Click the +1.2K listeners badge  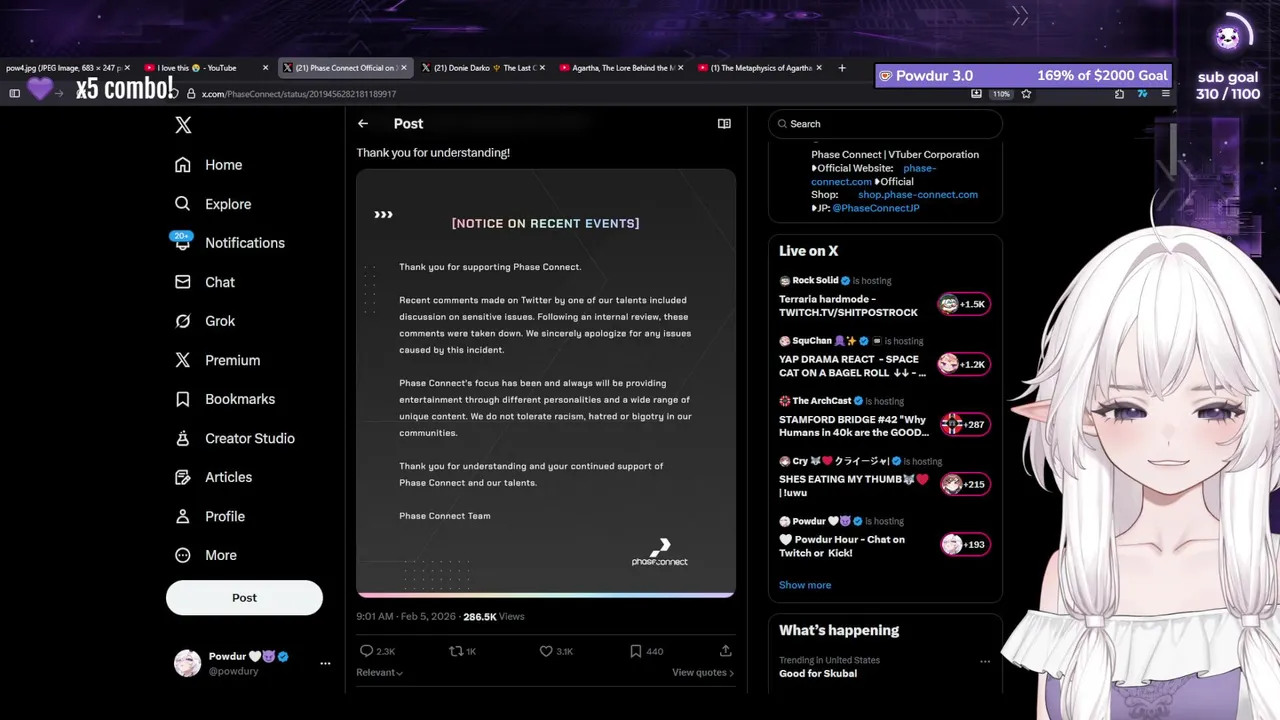964,364
